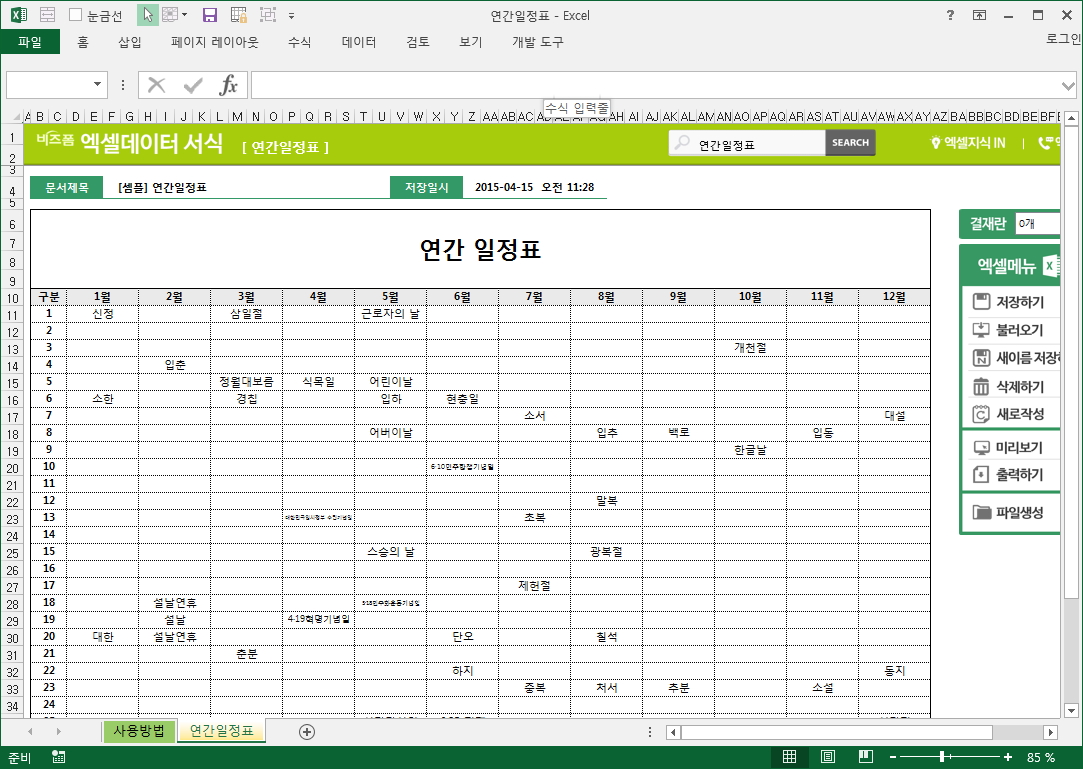Screen dimensions: 1083x769
Task: Click the zoom slider handle
Action: [942, 757]
